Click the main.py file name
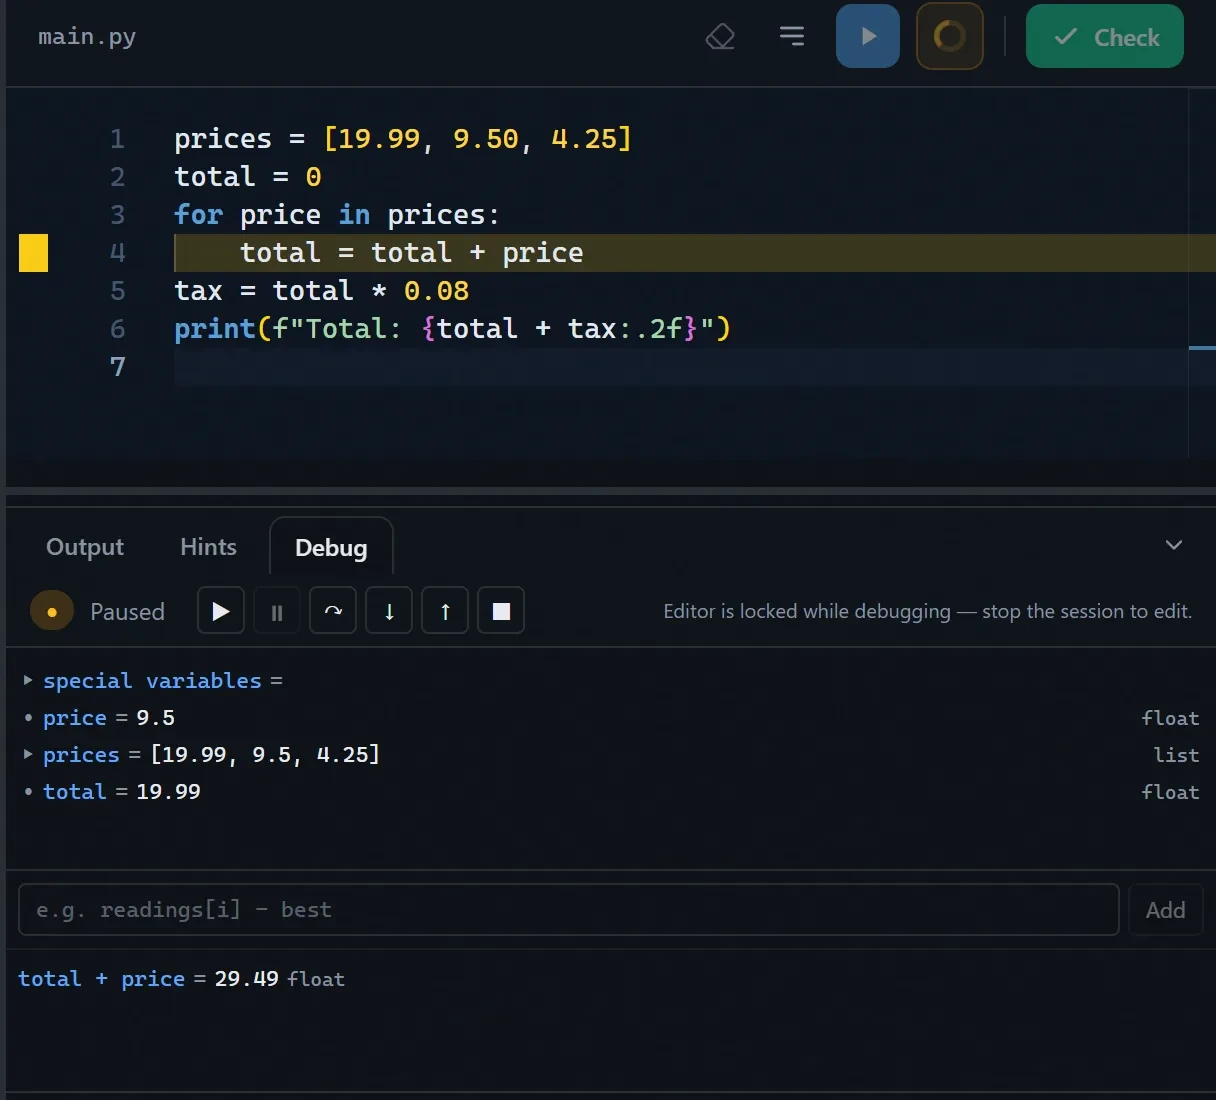This screenshot has height=1100, width=1216. click(87, 37)
